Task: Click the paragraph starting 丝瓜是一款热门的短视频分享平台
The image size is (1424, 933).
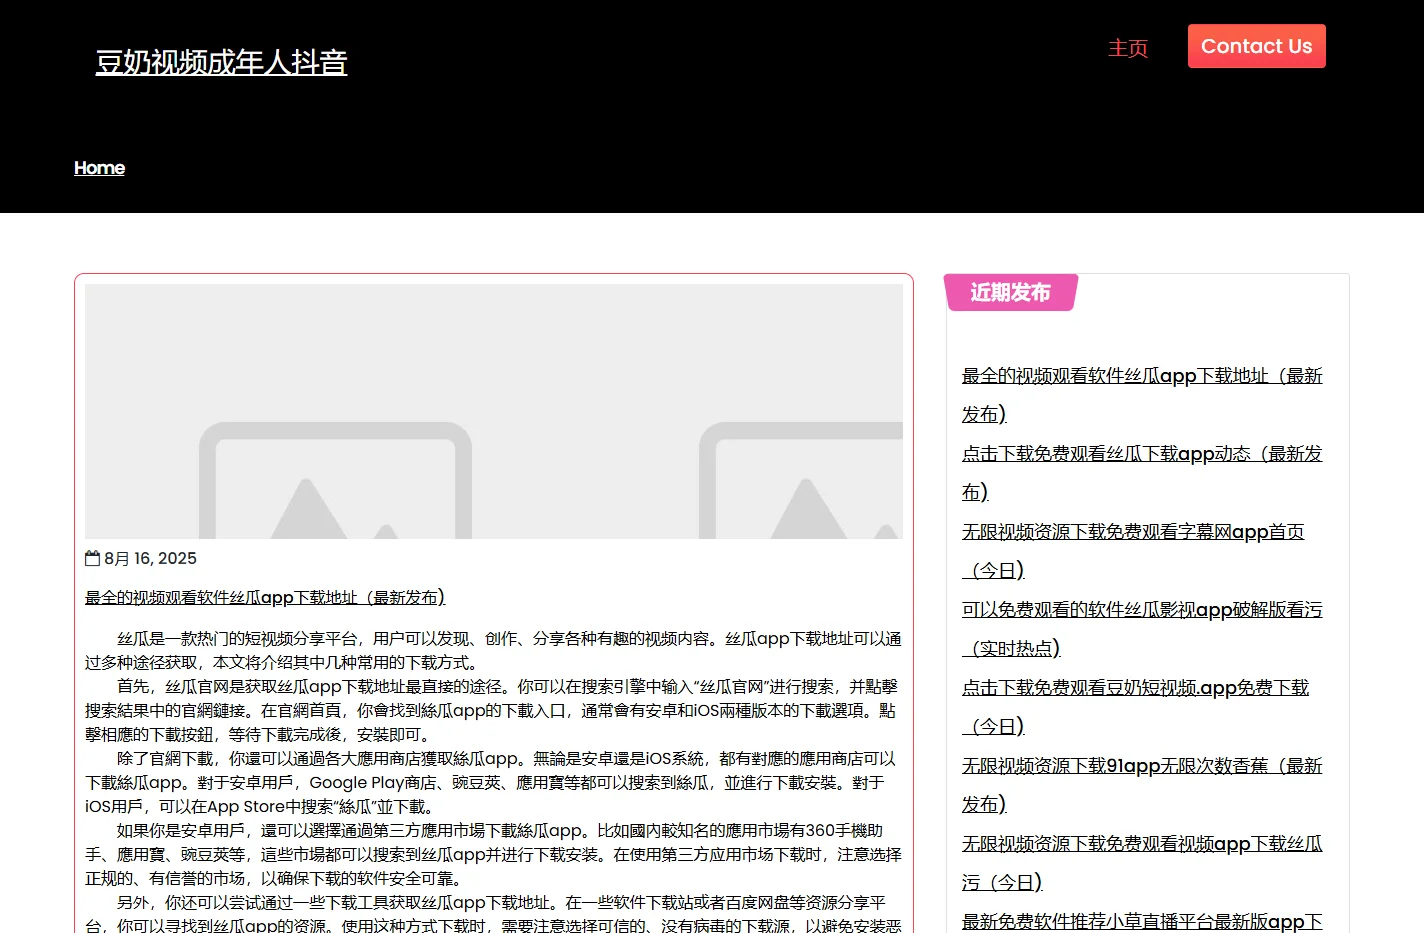Action: (x=494, y=650)
